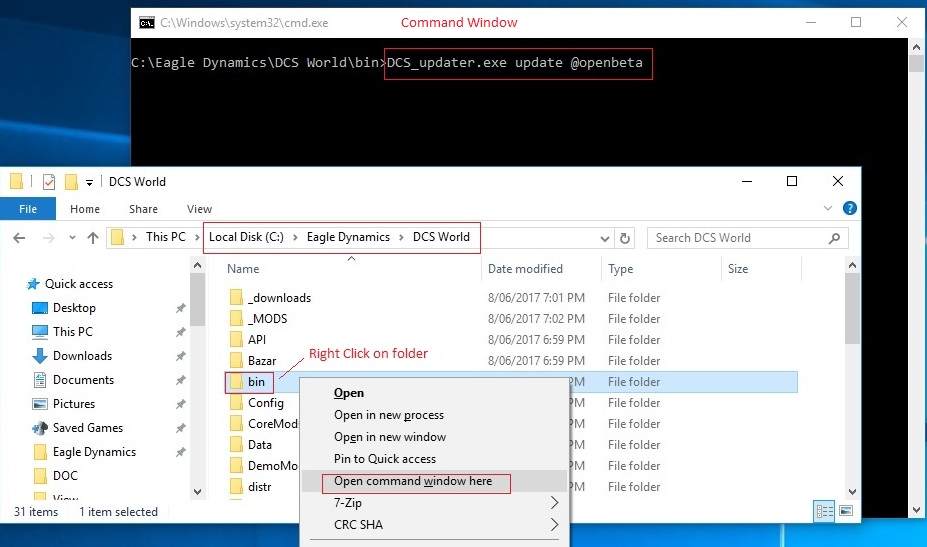The image size is (927, 547).
Task: Expand the ribbon with the chevron
Action: [828, 208]
